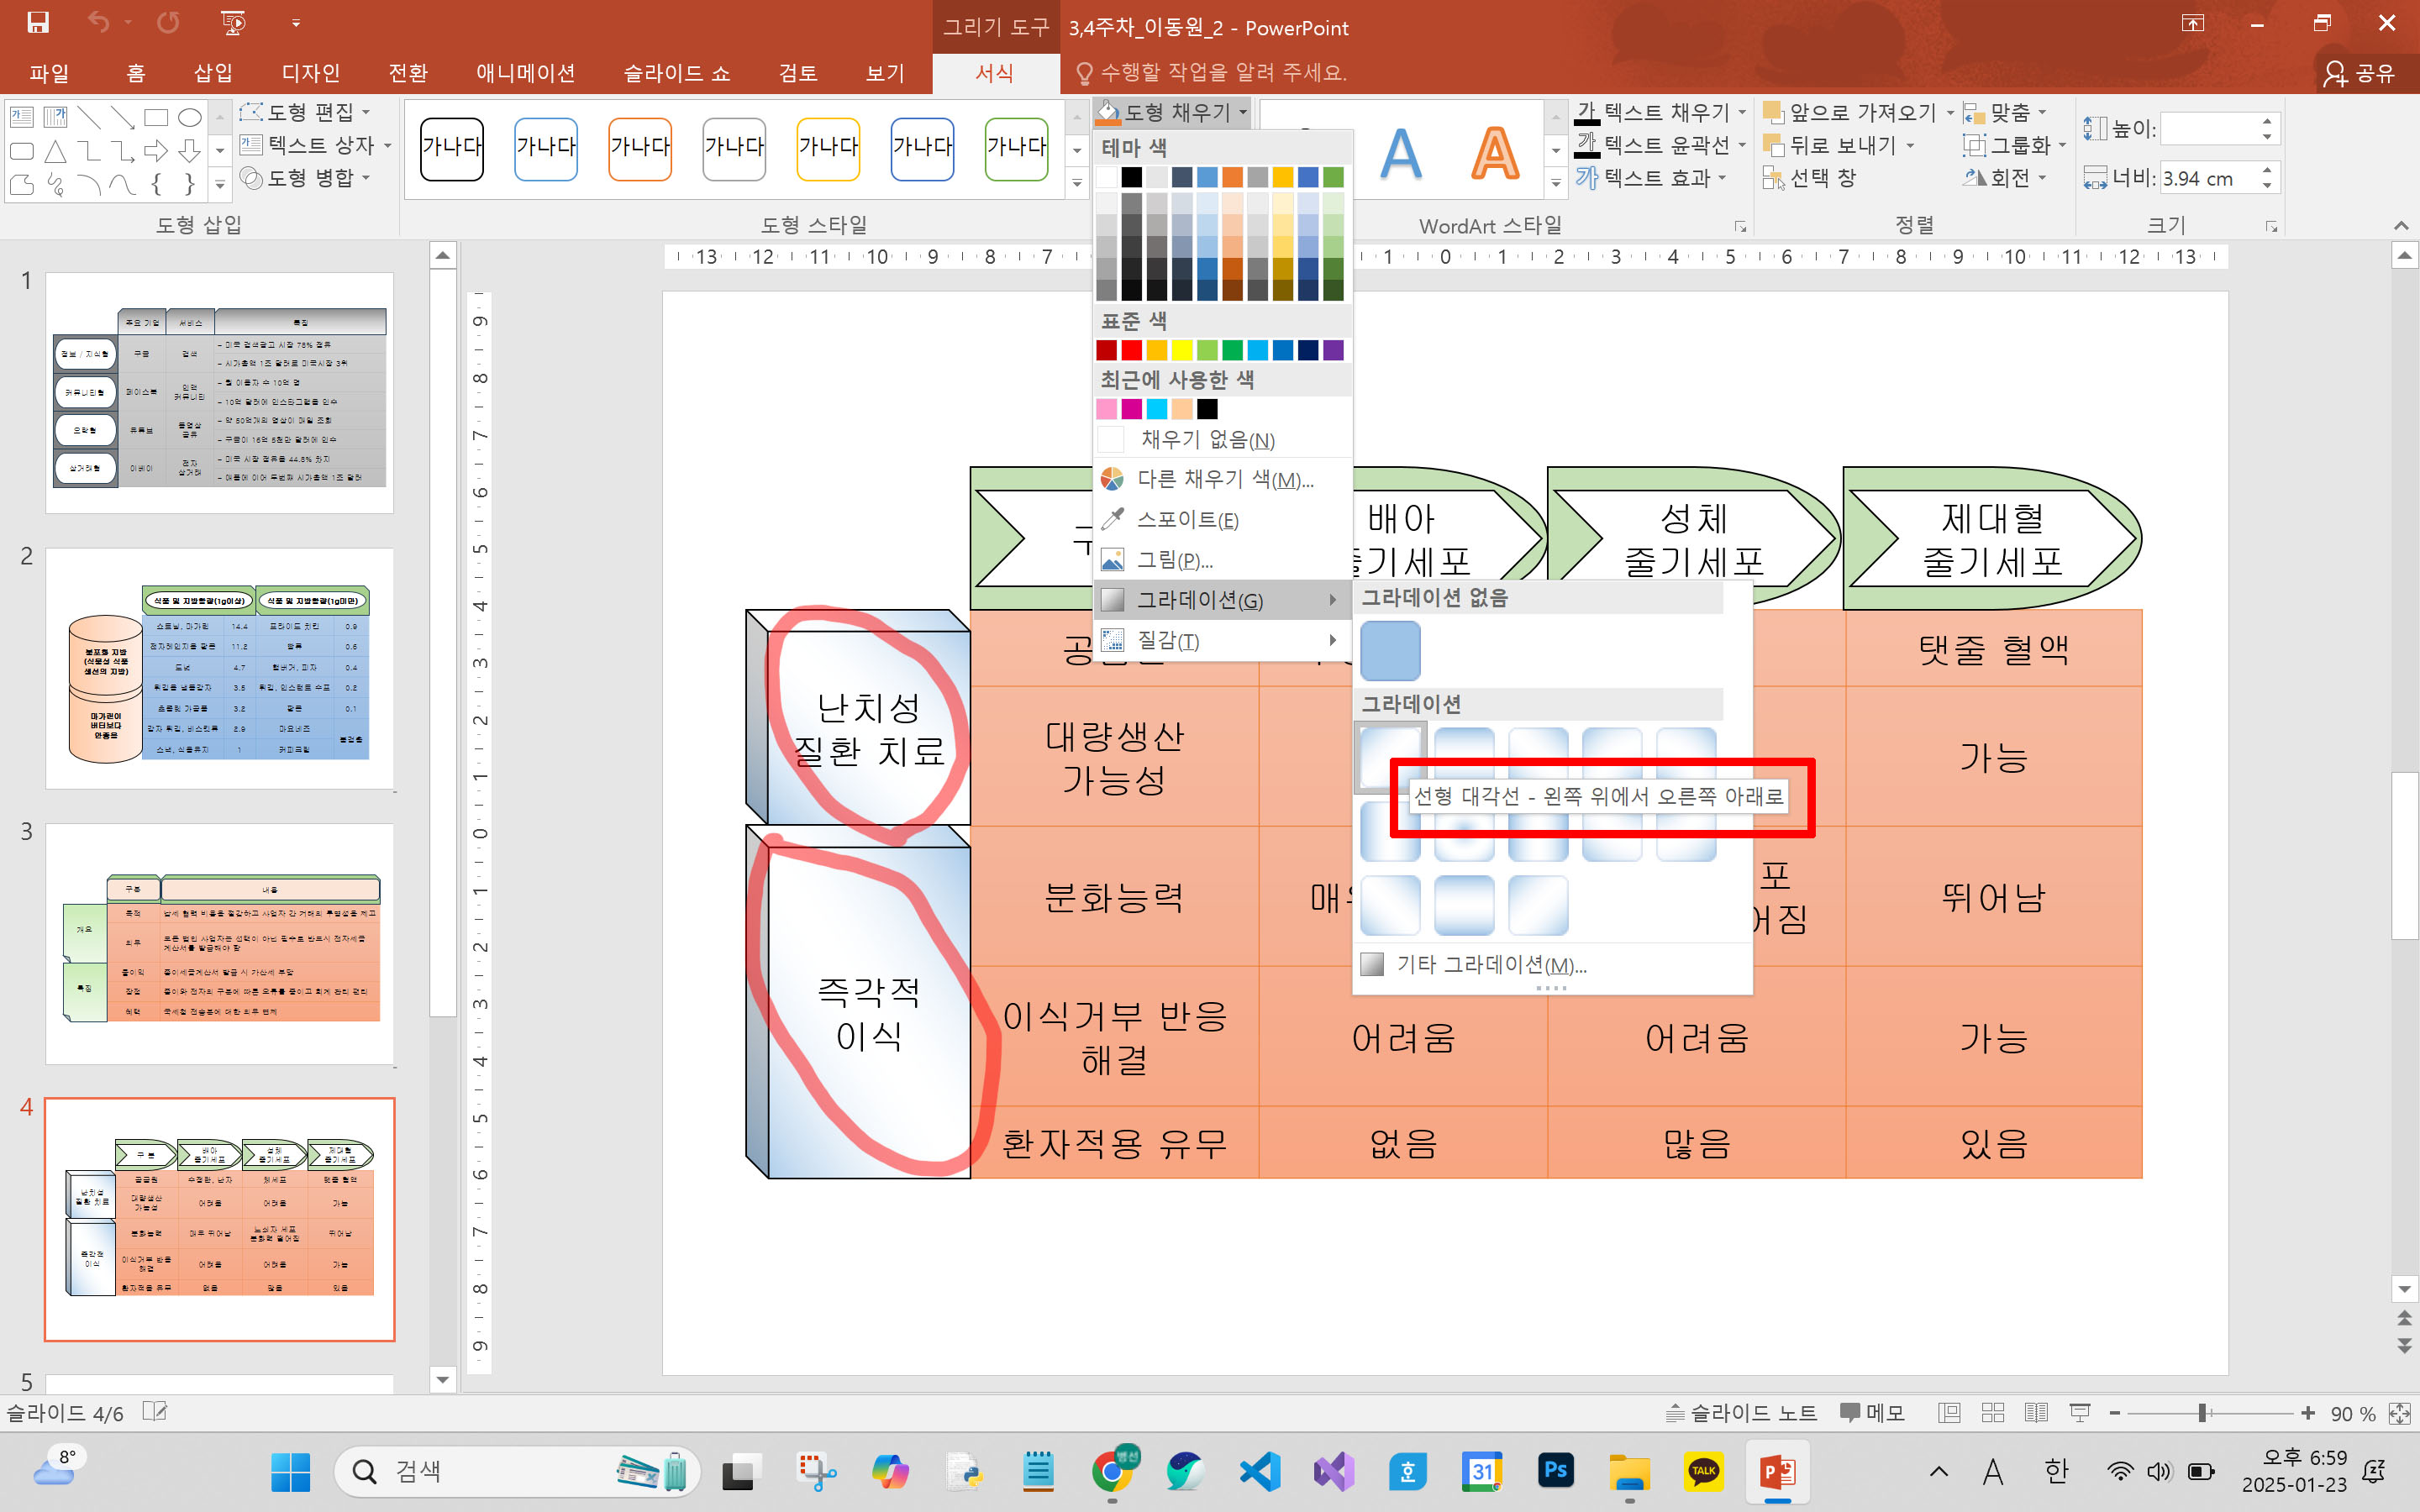This screenshot has height=1512, width=2420.
Task: Switch to the 디자인 ribbon tab
Action: [x=310, y=73]
